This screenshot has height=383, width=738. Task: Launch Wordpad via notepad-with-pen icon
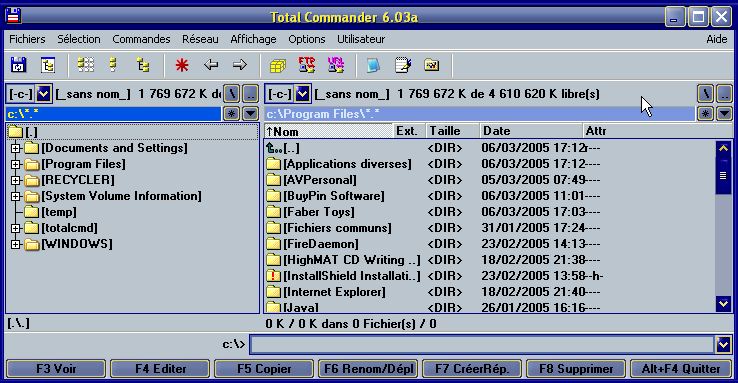[x=403, y=65]
